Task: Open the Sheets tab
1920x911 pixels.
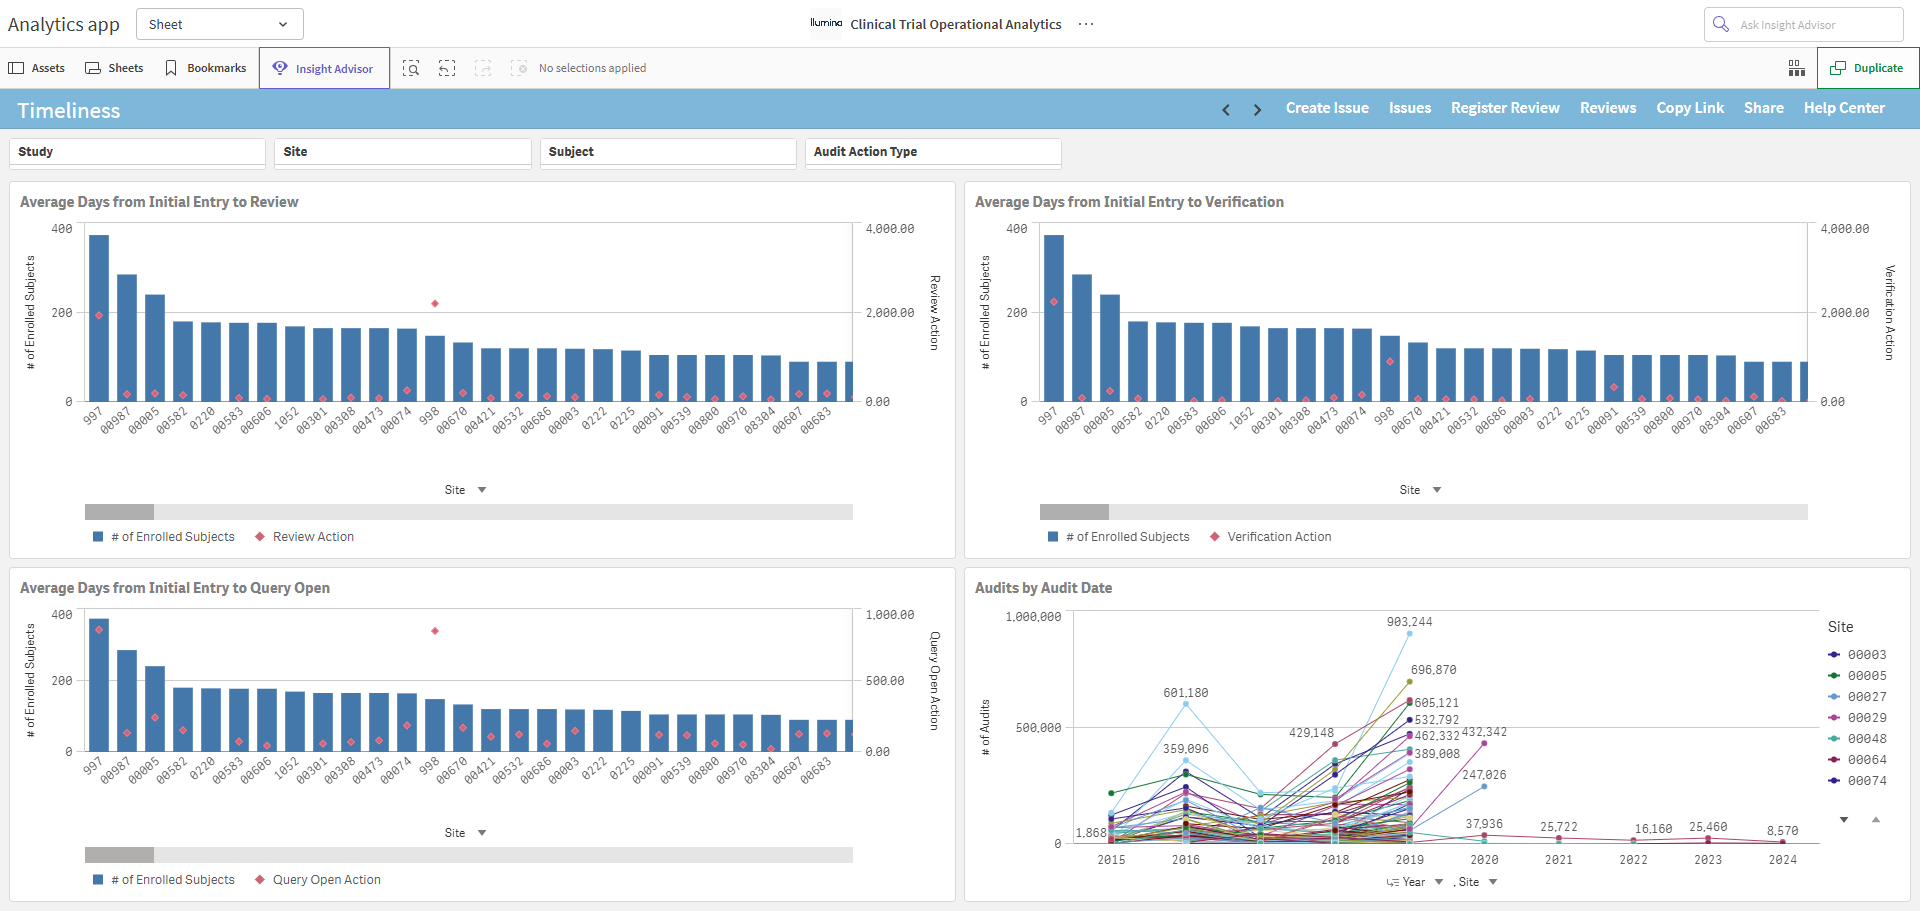Action: [x=115, y=68]
